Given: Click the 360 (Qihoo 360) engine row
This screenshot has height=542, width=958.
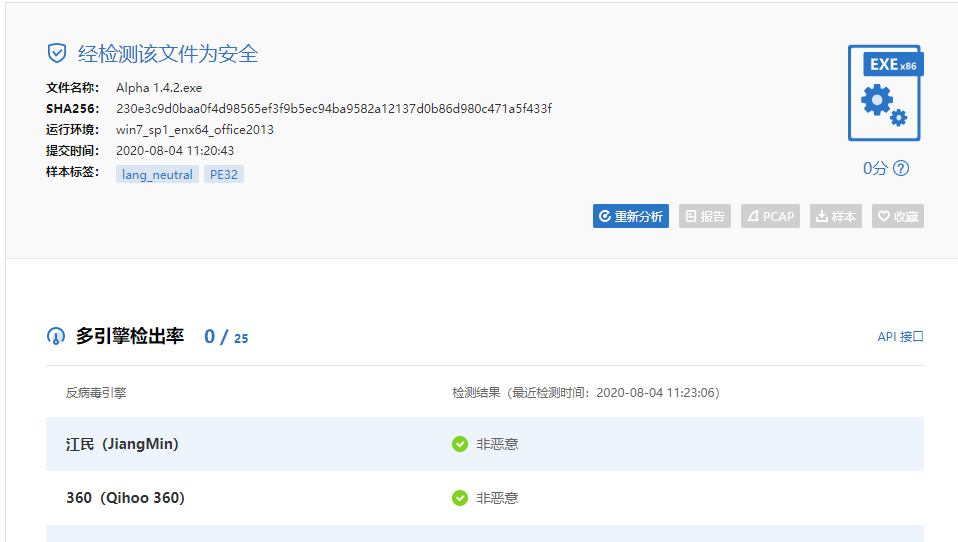Looking at the screenshot, I should [x=125, y=498].
